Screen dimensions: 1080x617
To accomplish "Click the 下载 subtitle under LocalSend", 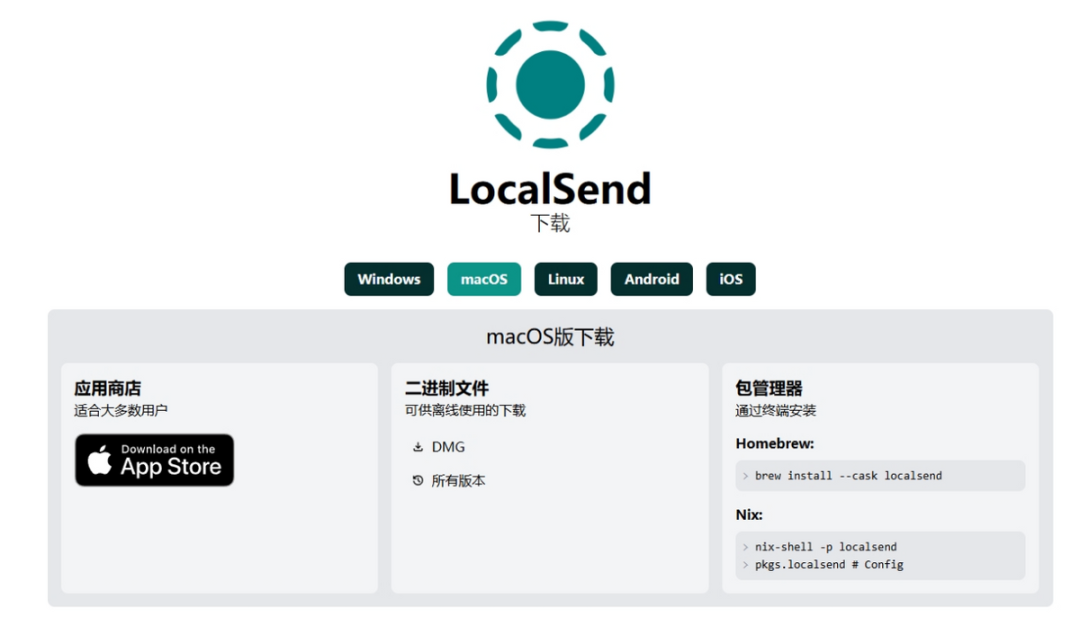I will 550,223.
